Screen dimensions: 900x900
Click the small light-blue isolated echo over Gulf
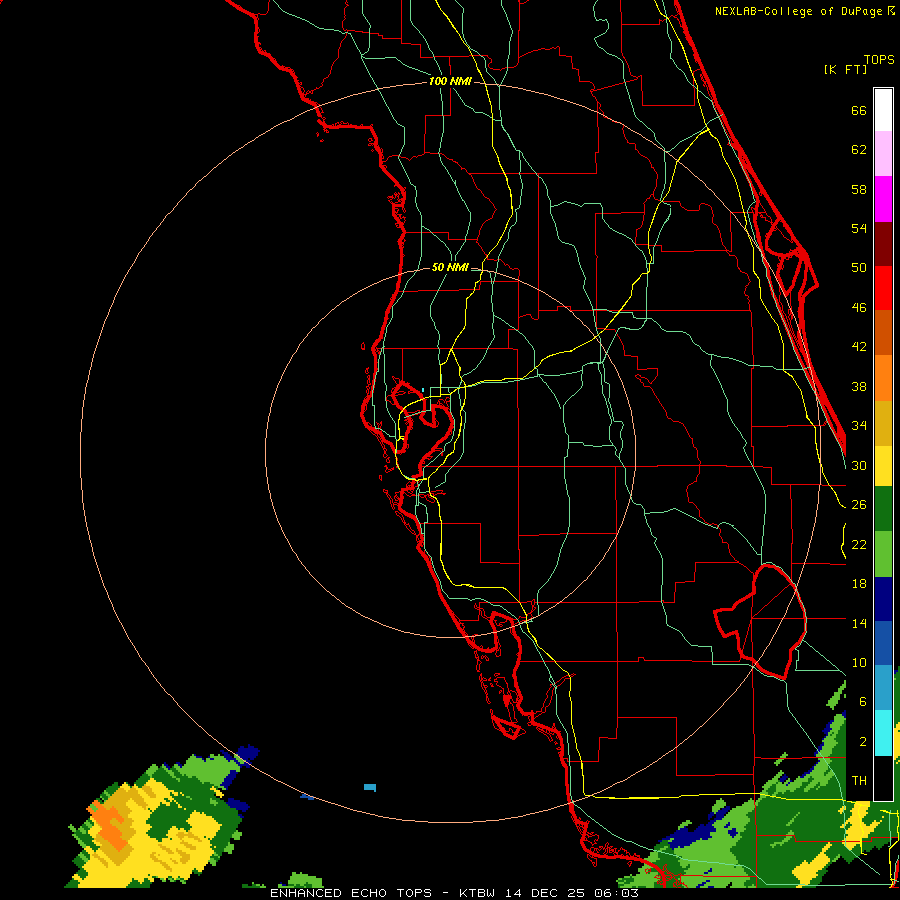coord(370,787)
